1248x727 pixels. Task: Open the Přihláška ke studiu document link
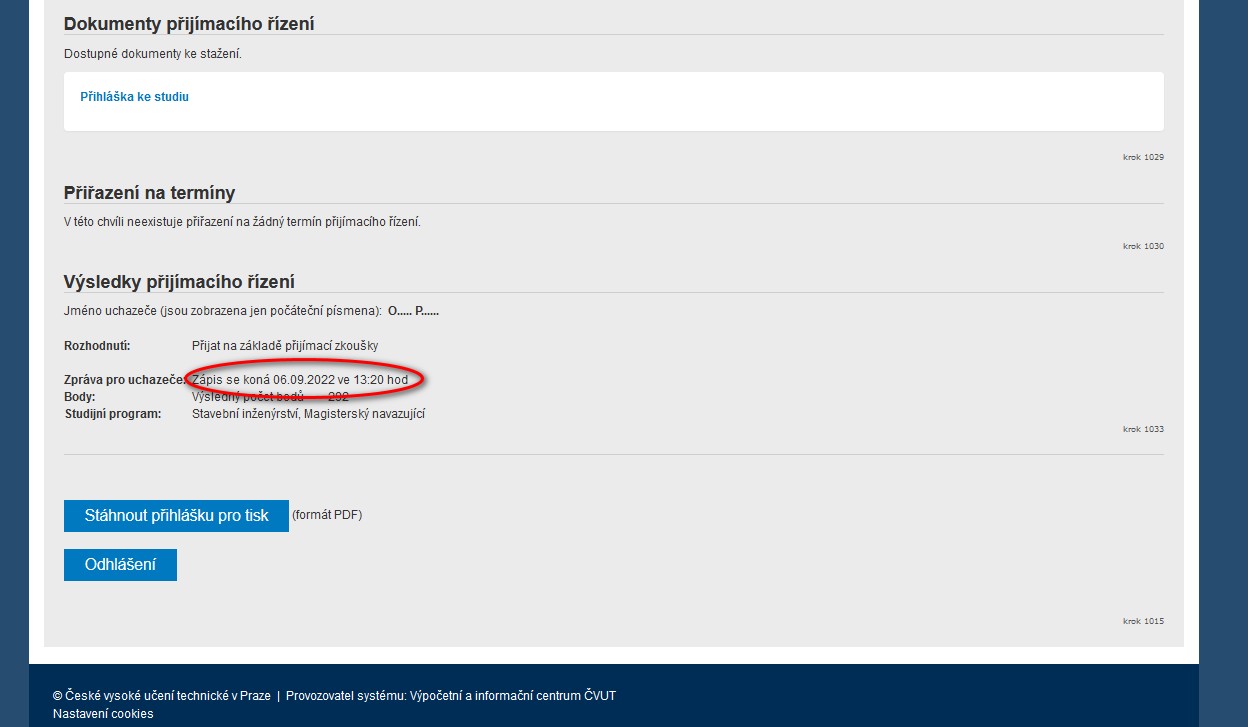tap(134, 97)
